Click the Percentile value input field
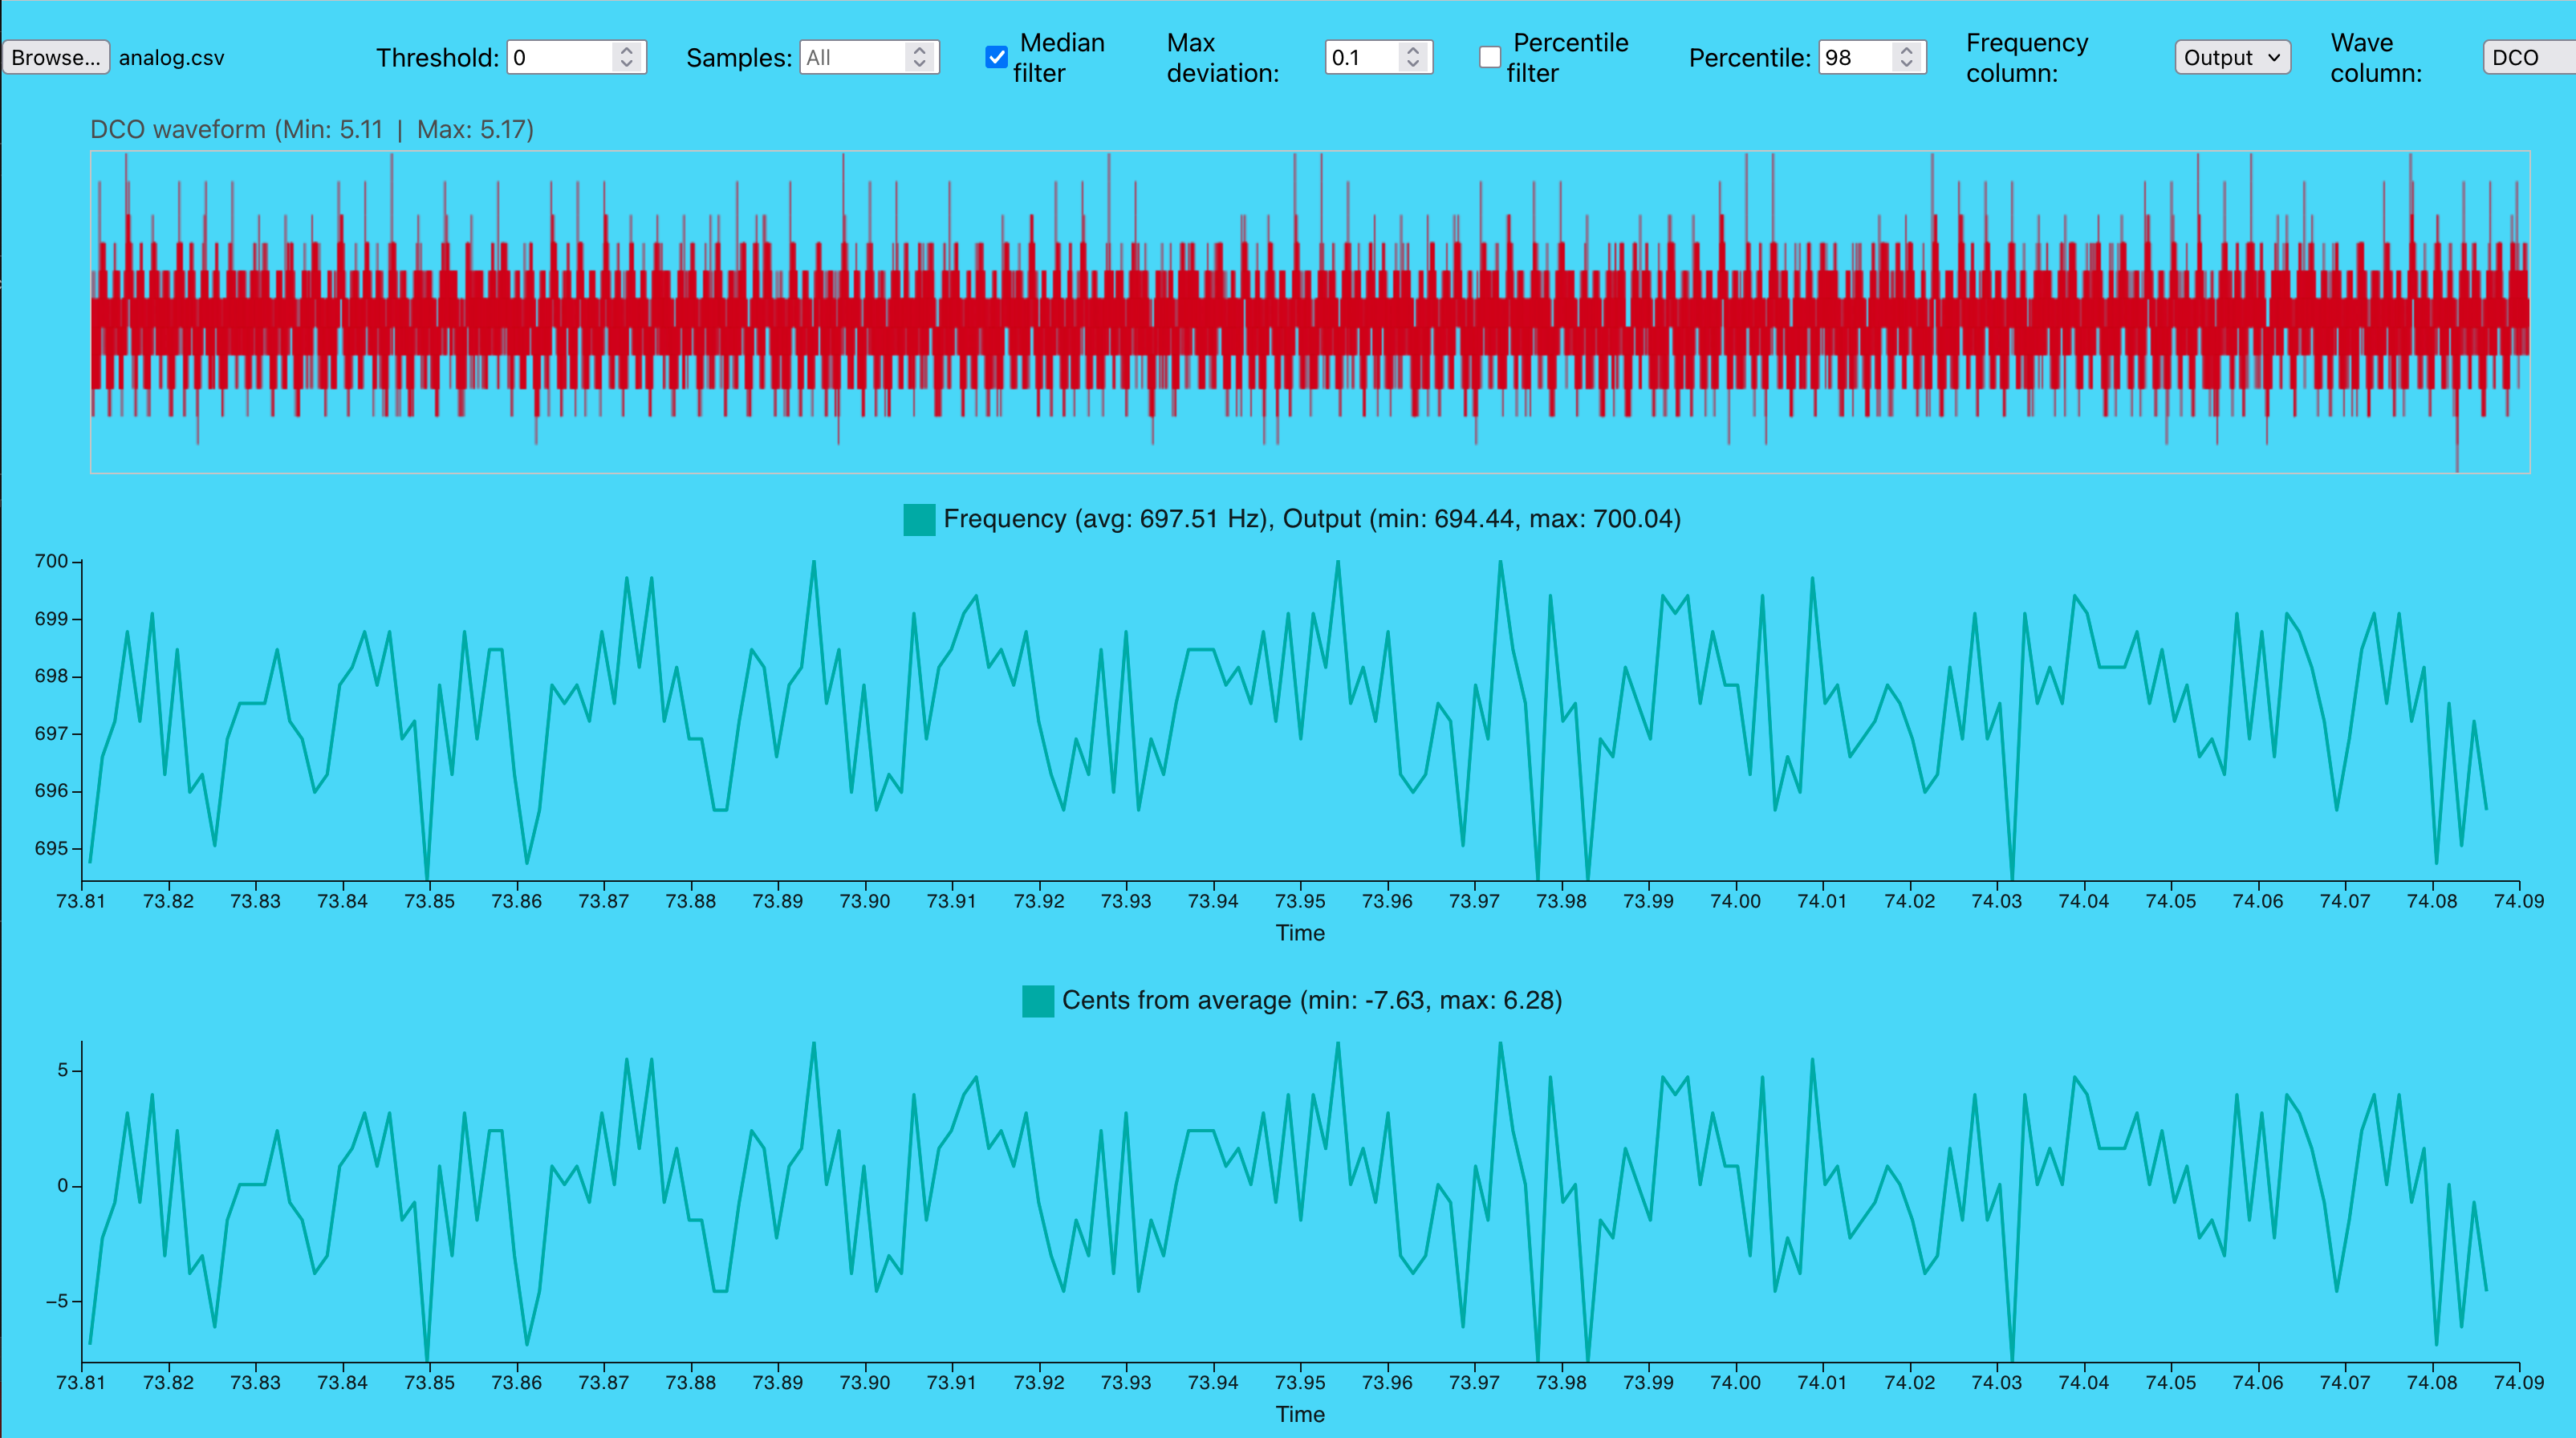Screen dimensions: 2576x1438 pyautogui.click(x=1853, y=58)
